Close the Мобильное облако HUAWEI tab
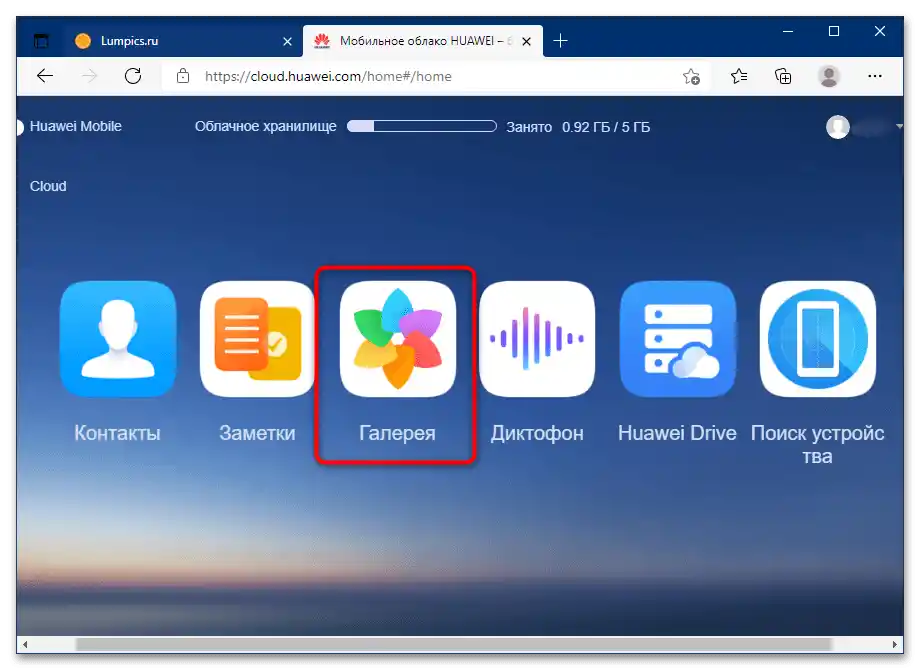The height and width of the screenshot is (670, 920). [526, 41]
